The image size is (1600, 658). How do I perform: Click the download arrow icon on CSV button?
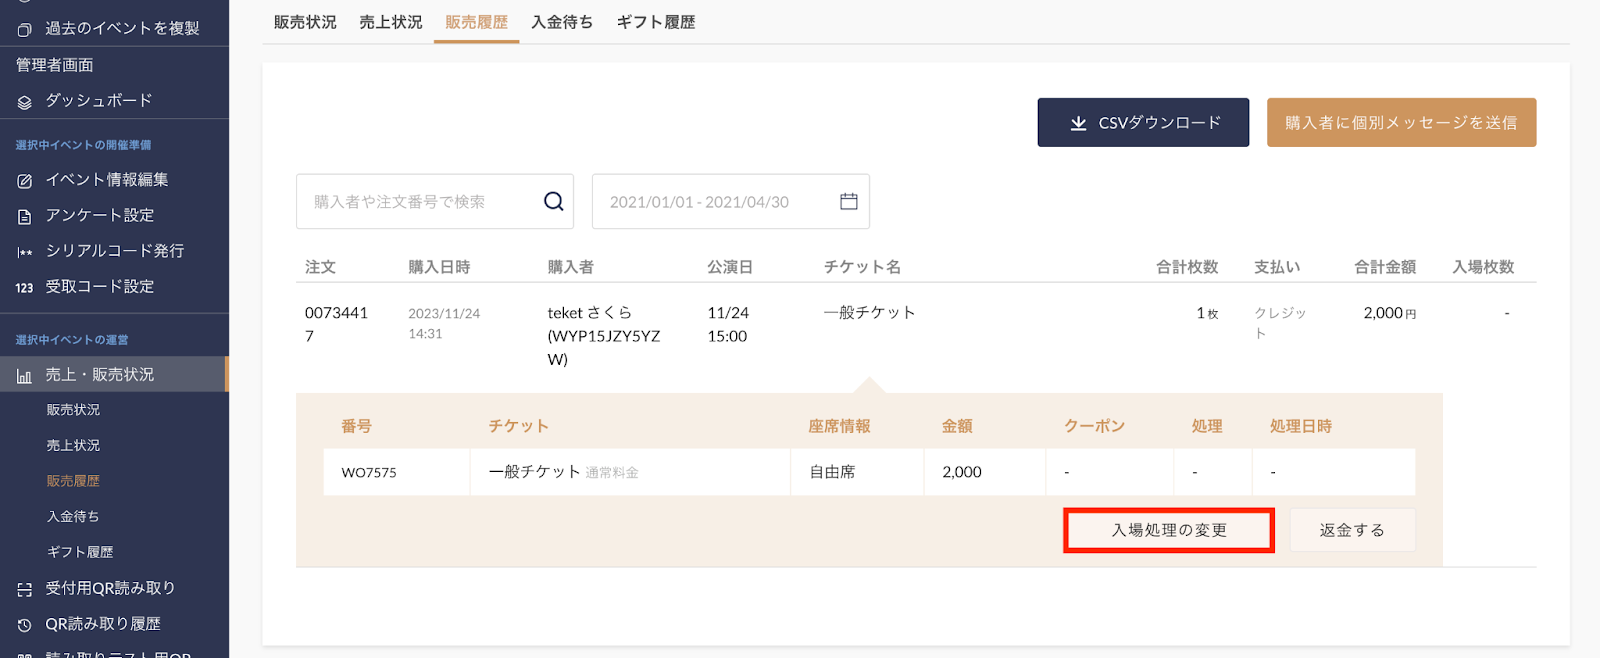point(1078,123)
